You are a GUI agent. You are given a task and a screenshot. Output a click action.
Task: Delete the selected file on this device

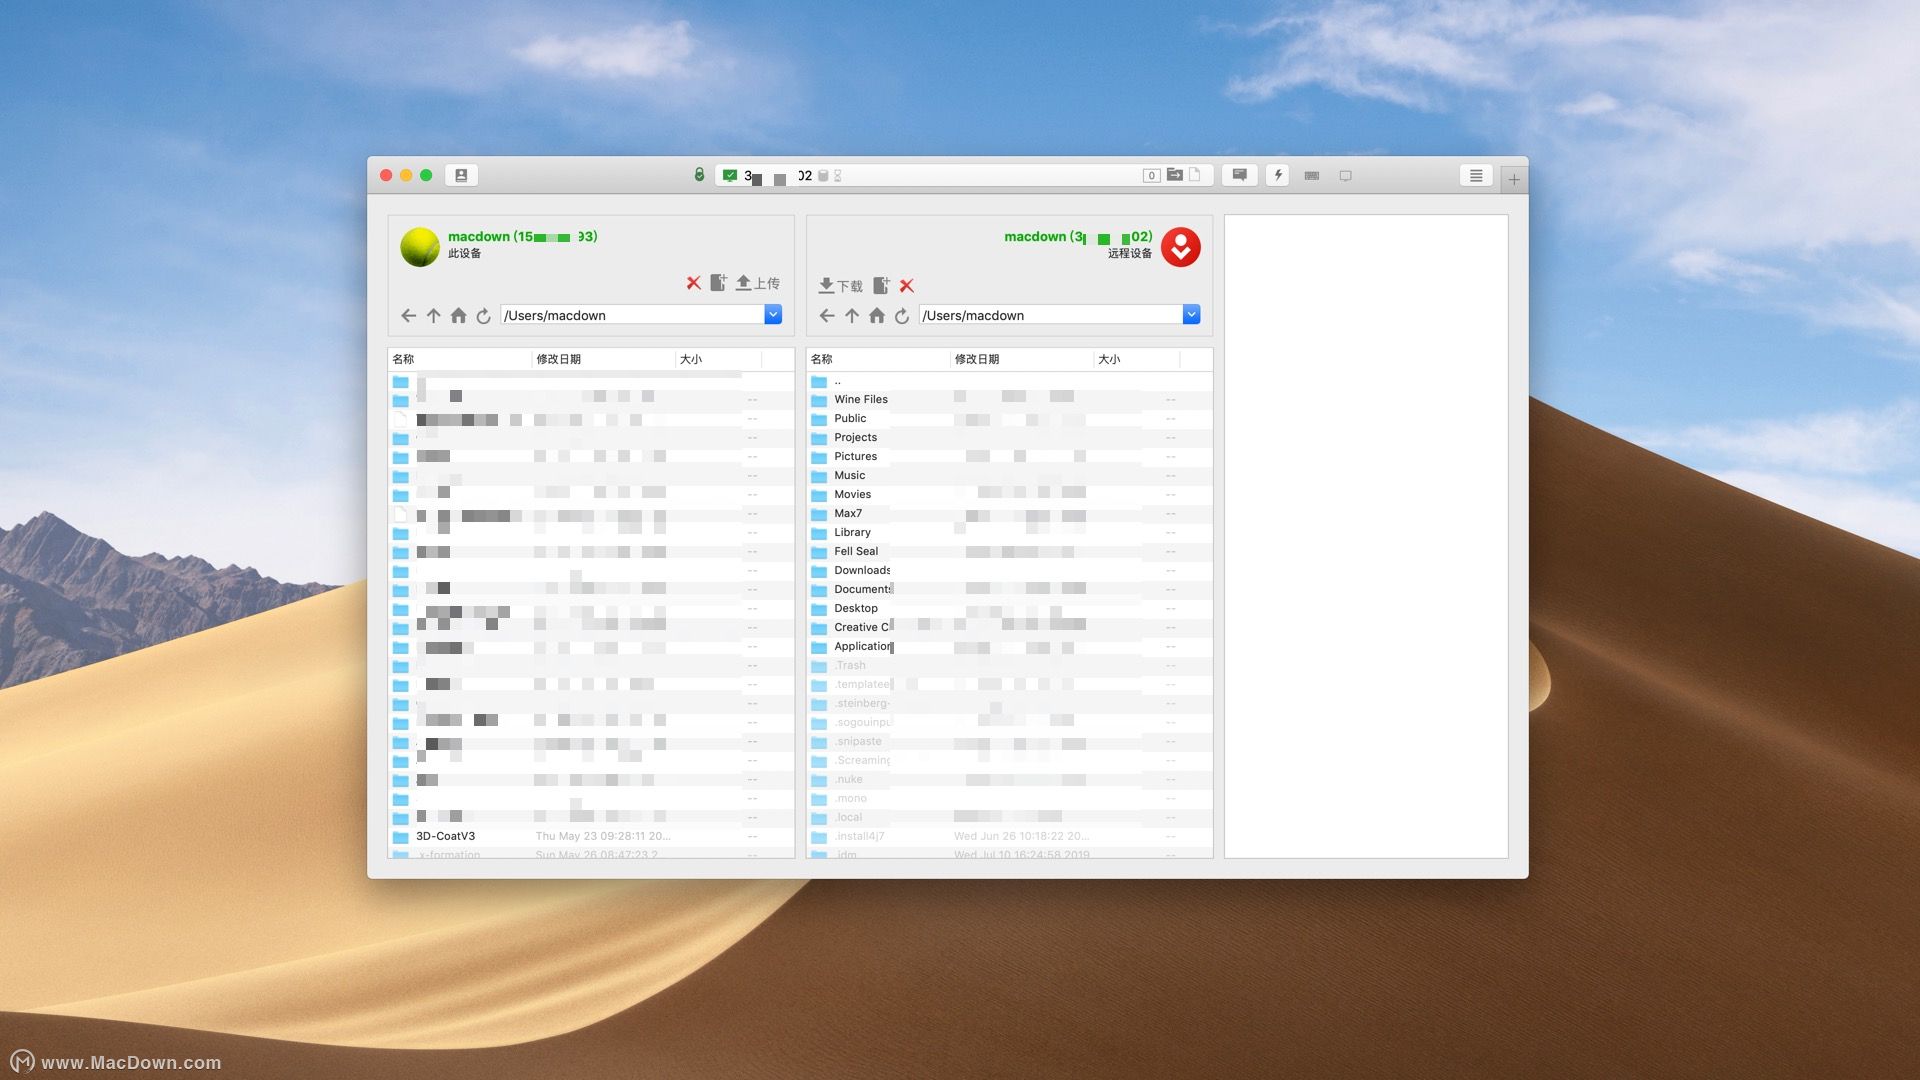click(693, 283)
